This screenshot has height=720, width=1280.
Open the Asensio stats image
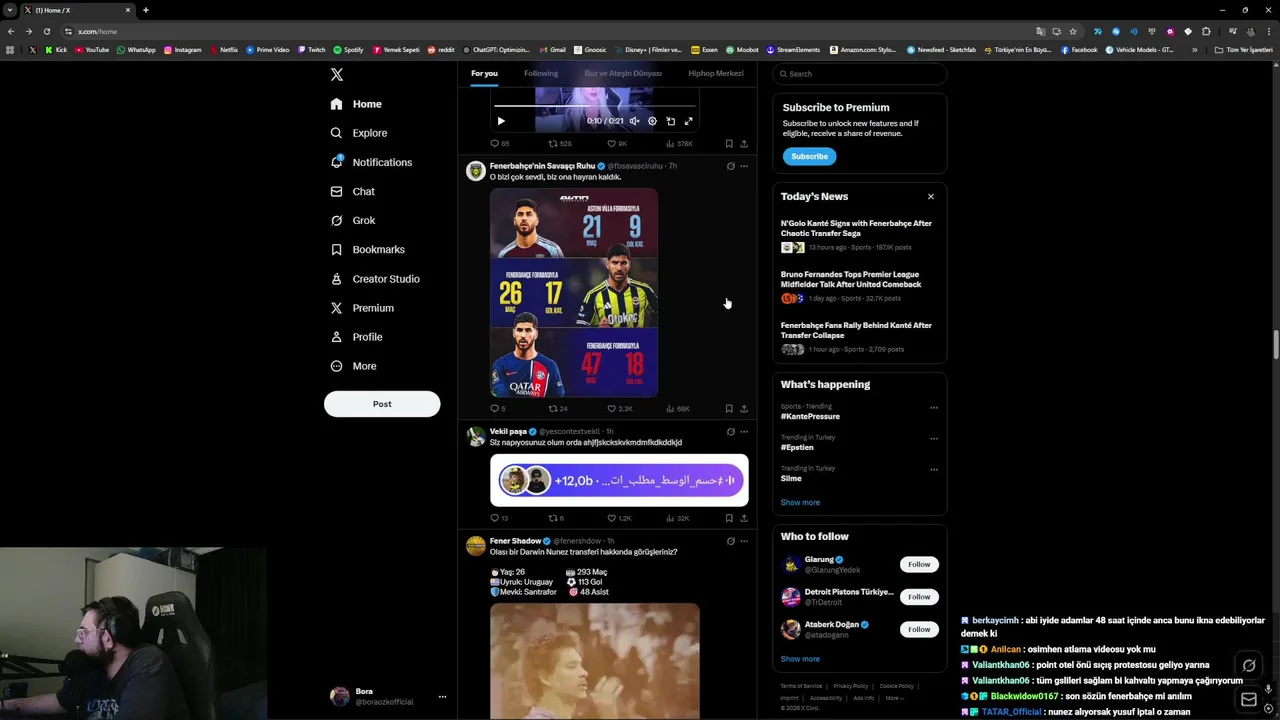pyautogui.click(x=574, y=292)
